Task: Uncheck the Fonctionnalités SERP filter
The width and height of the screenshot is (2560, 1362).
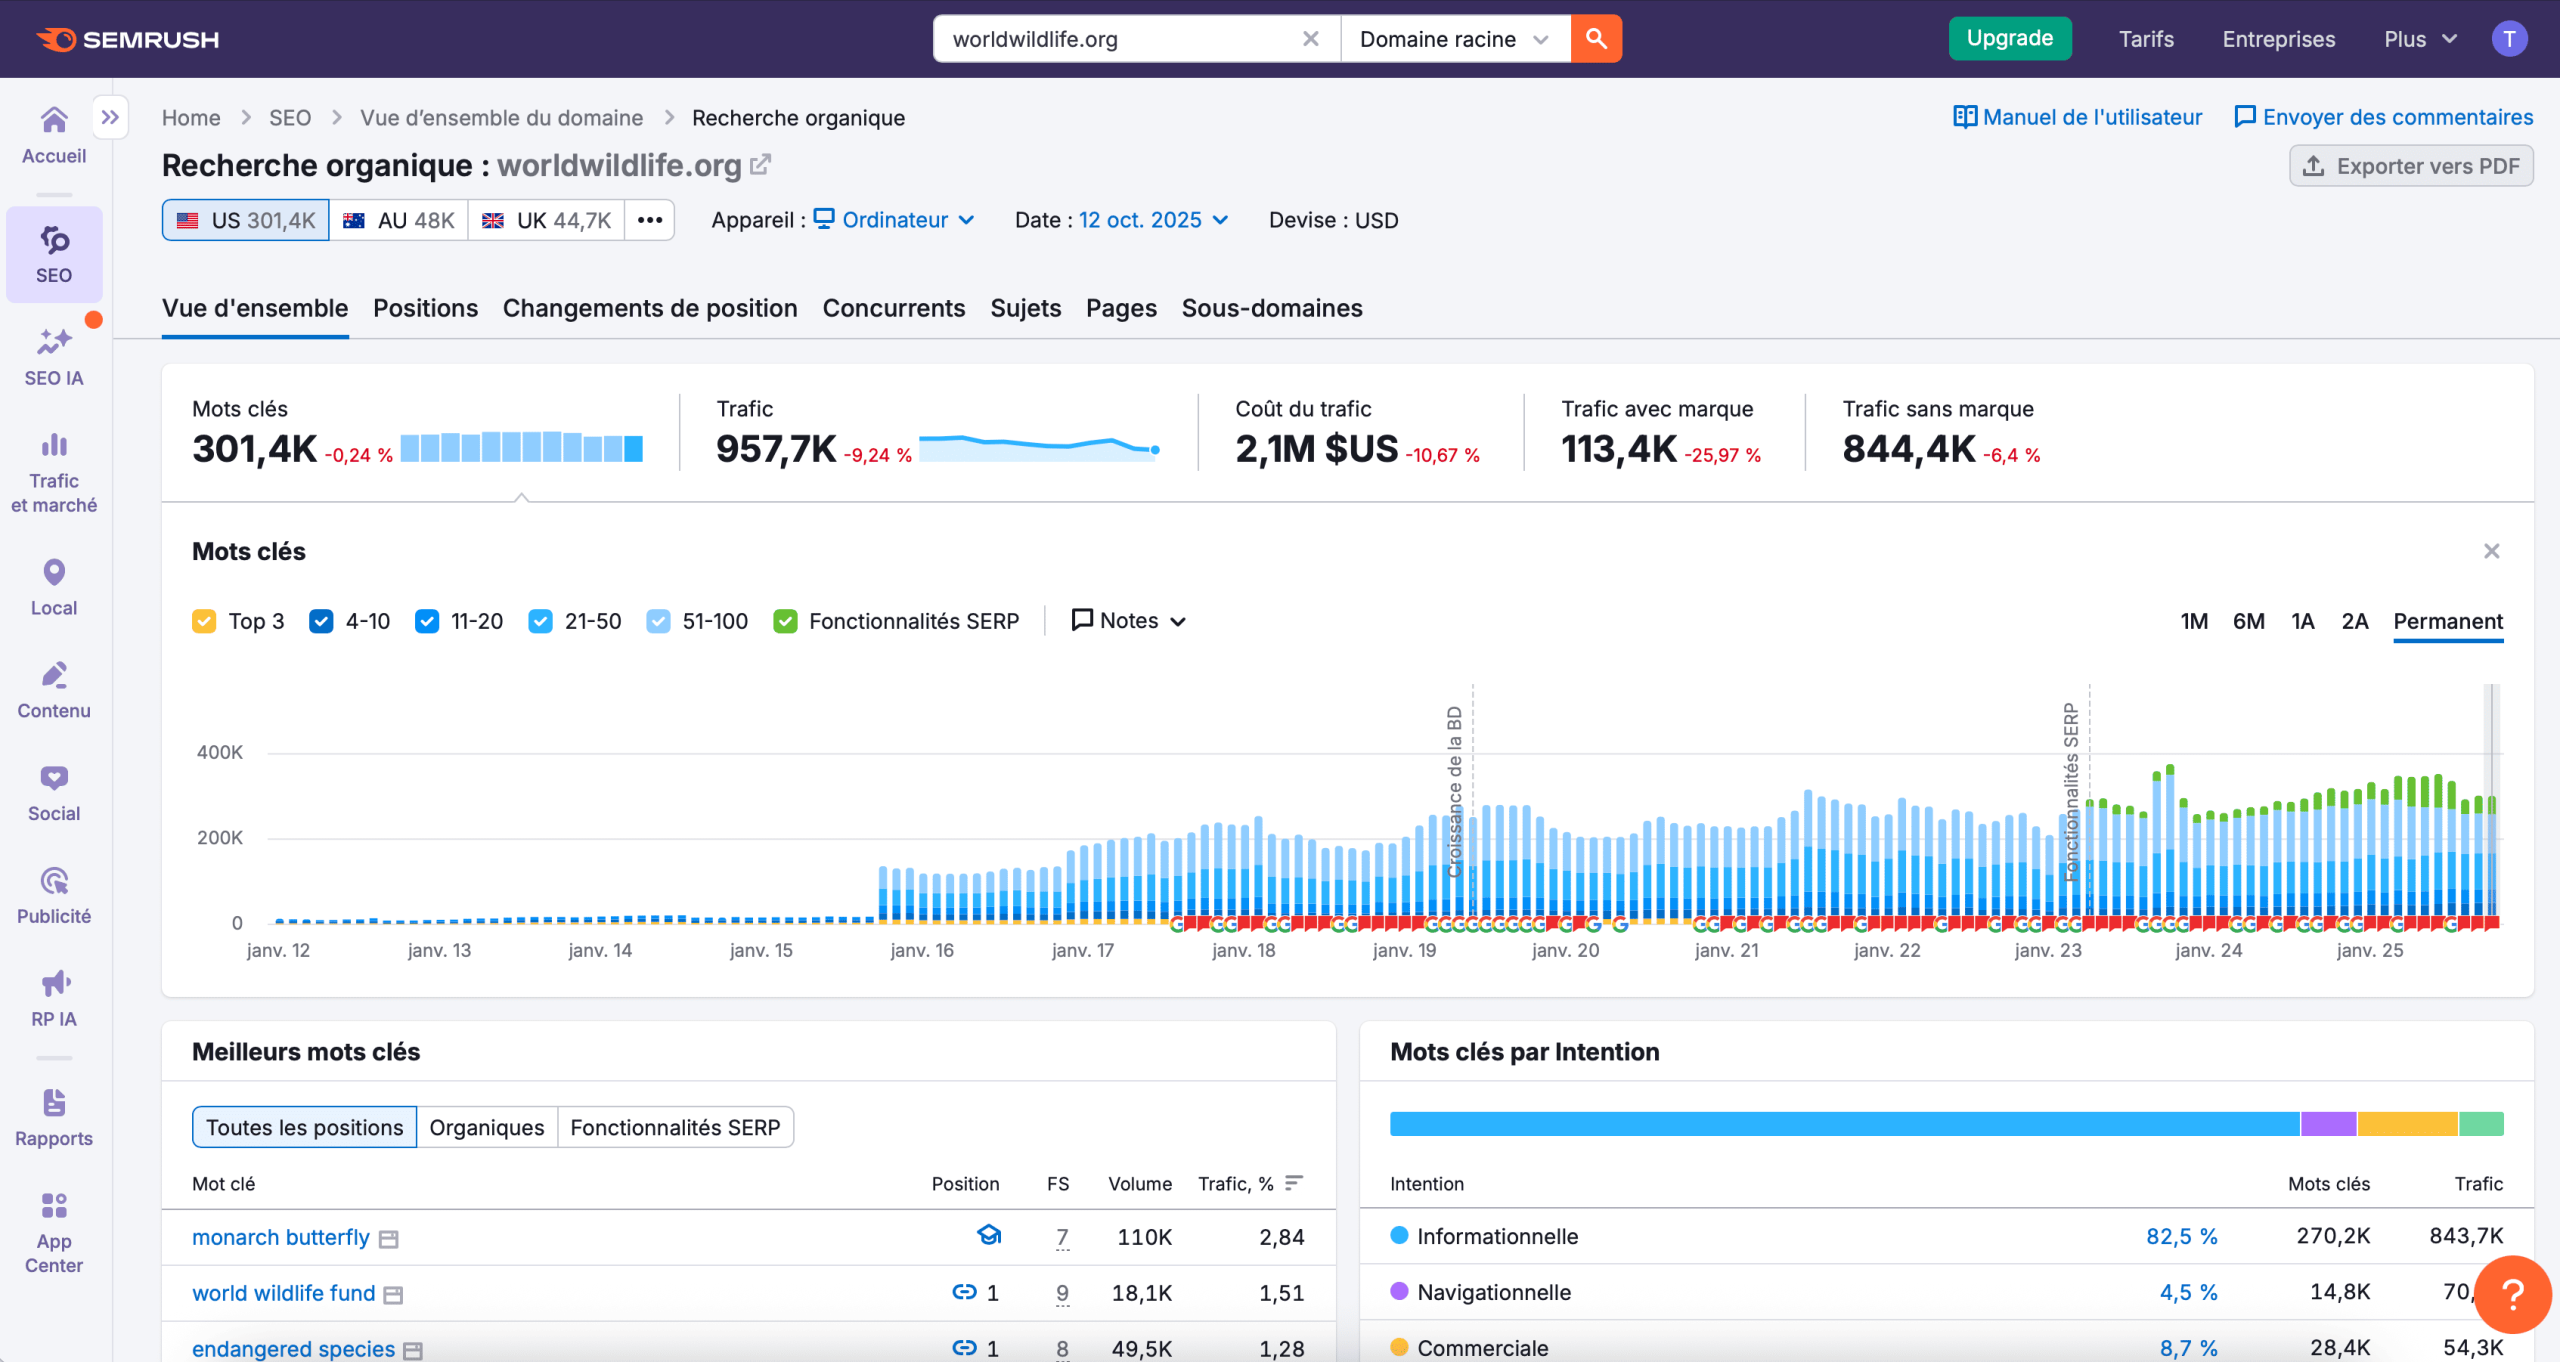Action: pos(786,620)
